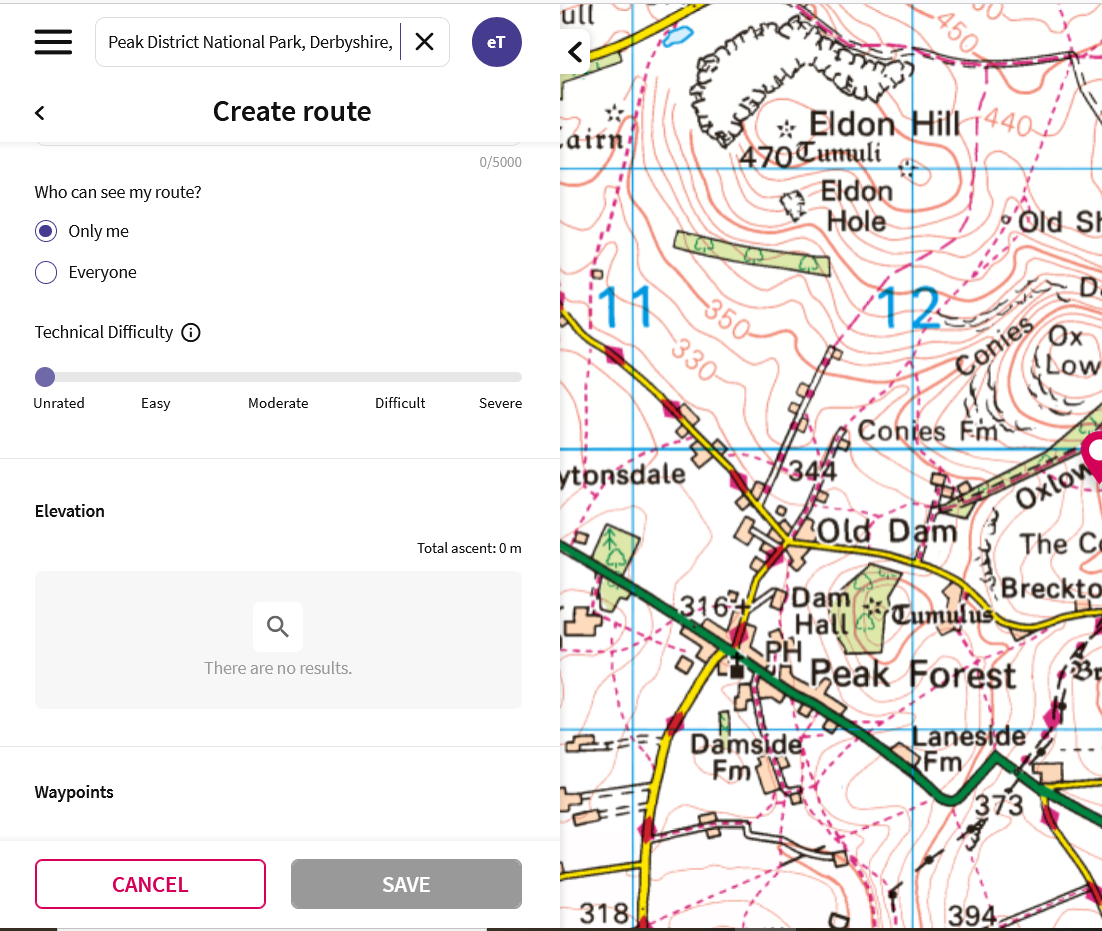Set difficulty to Moderate on slider
This screenshot has height=931, width=1102.
coord(278,378)
